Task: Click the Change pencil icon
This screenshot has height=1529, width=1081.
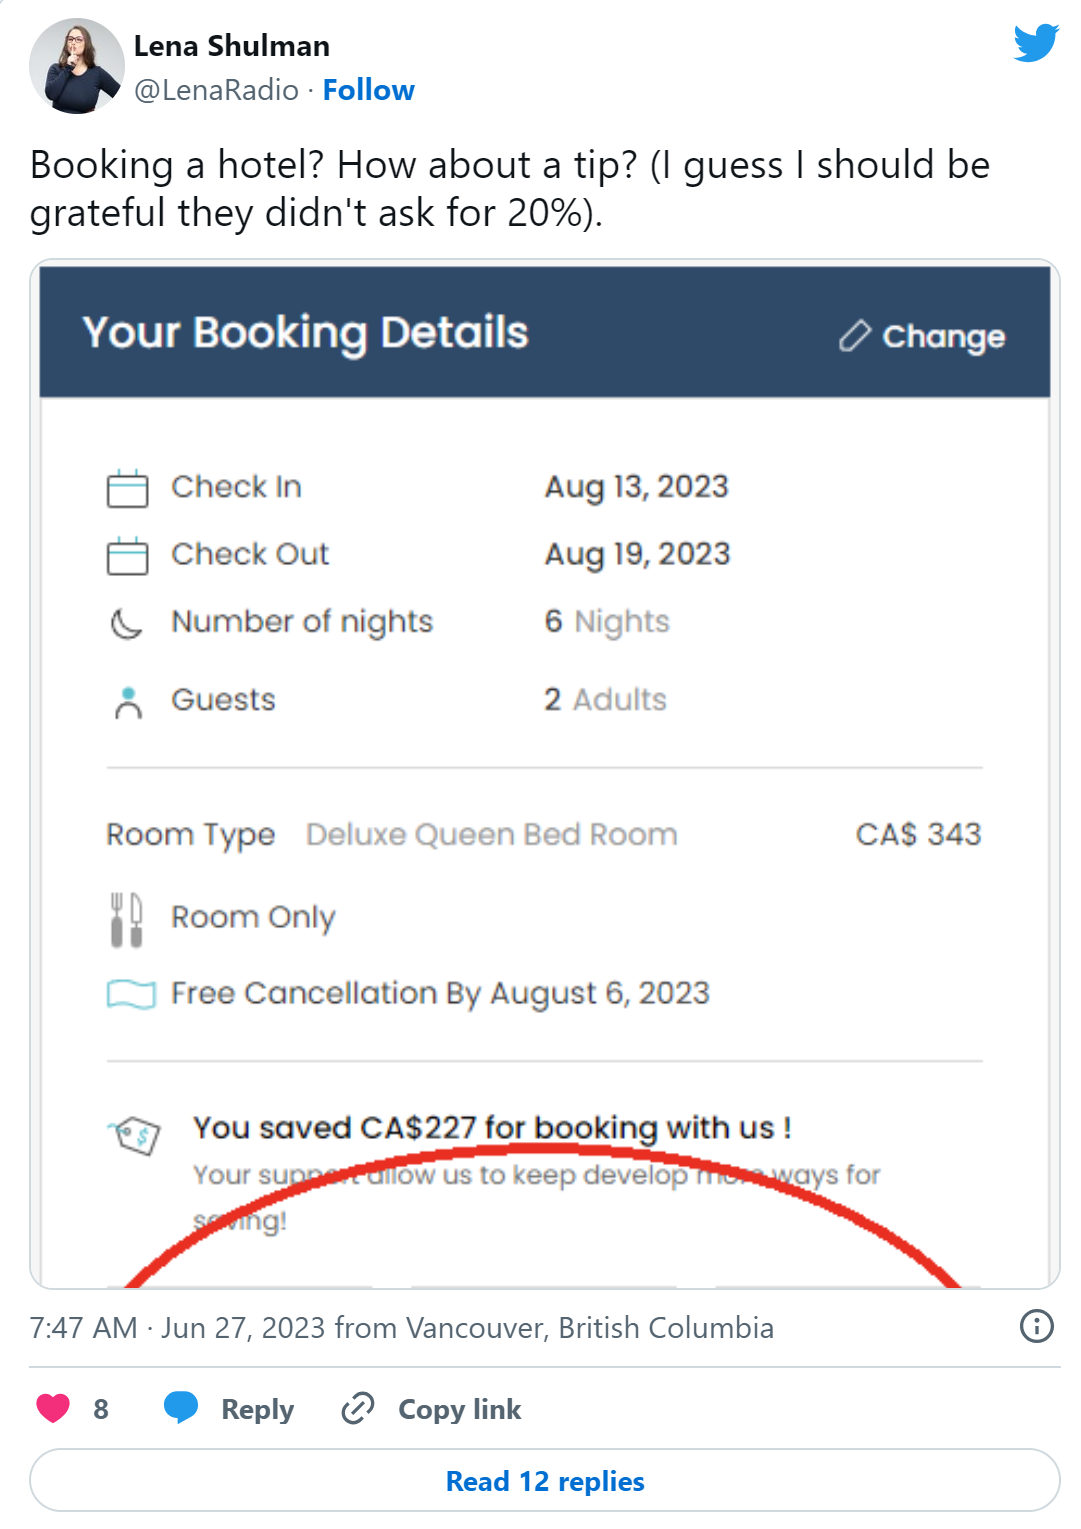Action: (855, 336)
